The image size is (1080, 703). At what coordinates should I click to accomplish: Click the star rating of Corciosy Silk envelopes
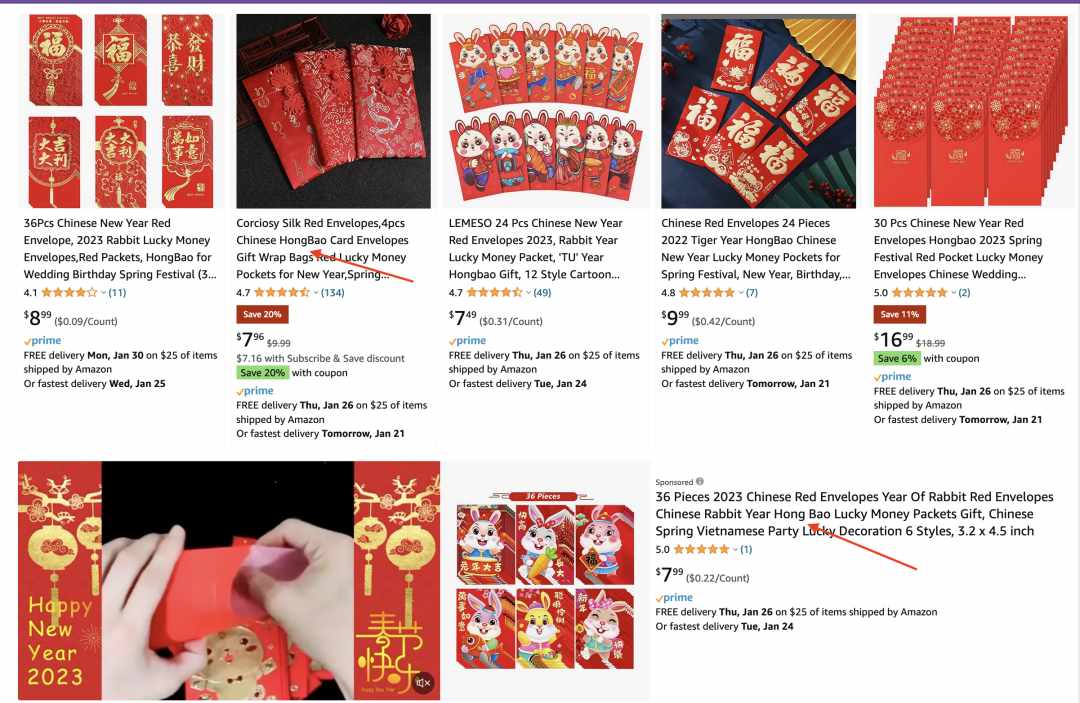(x=282, y=293)
